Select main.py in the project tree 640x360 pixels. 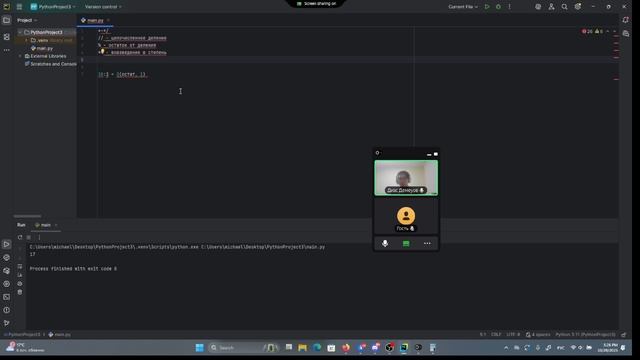42,48
